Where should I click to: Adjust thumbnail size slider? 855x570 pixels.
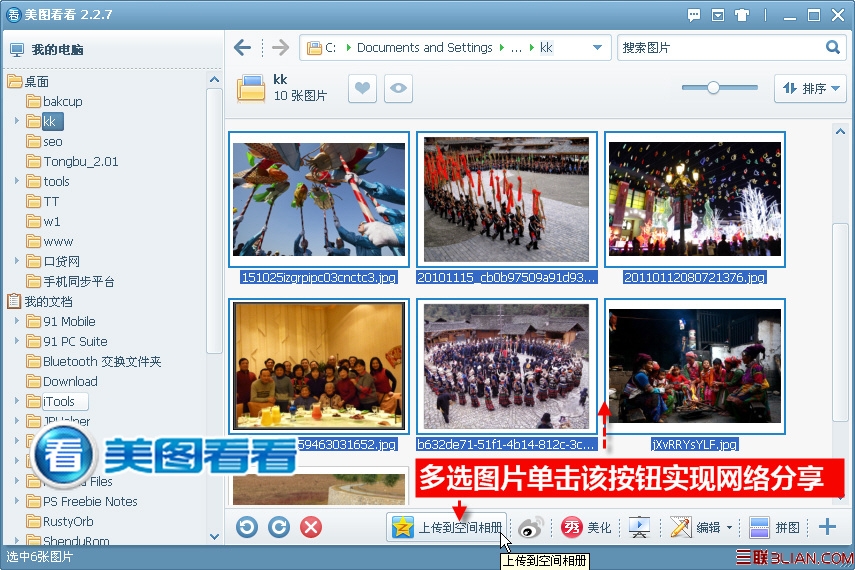[x=713, y=87]
